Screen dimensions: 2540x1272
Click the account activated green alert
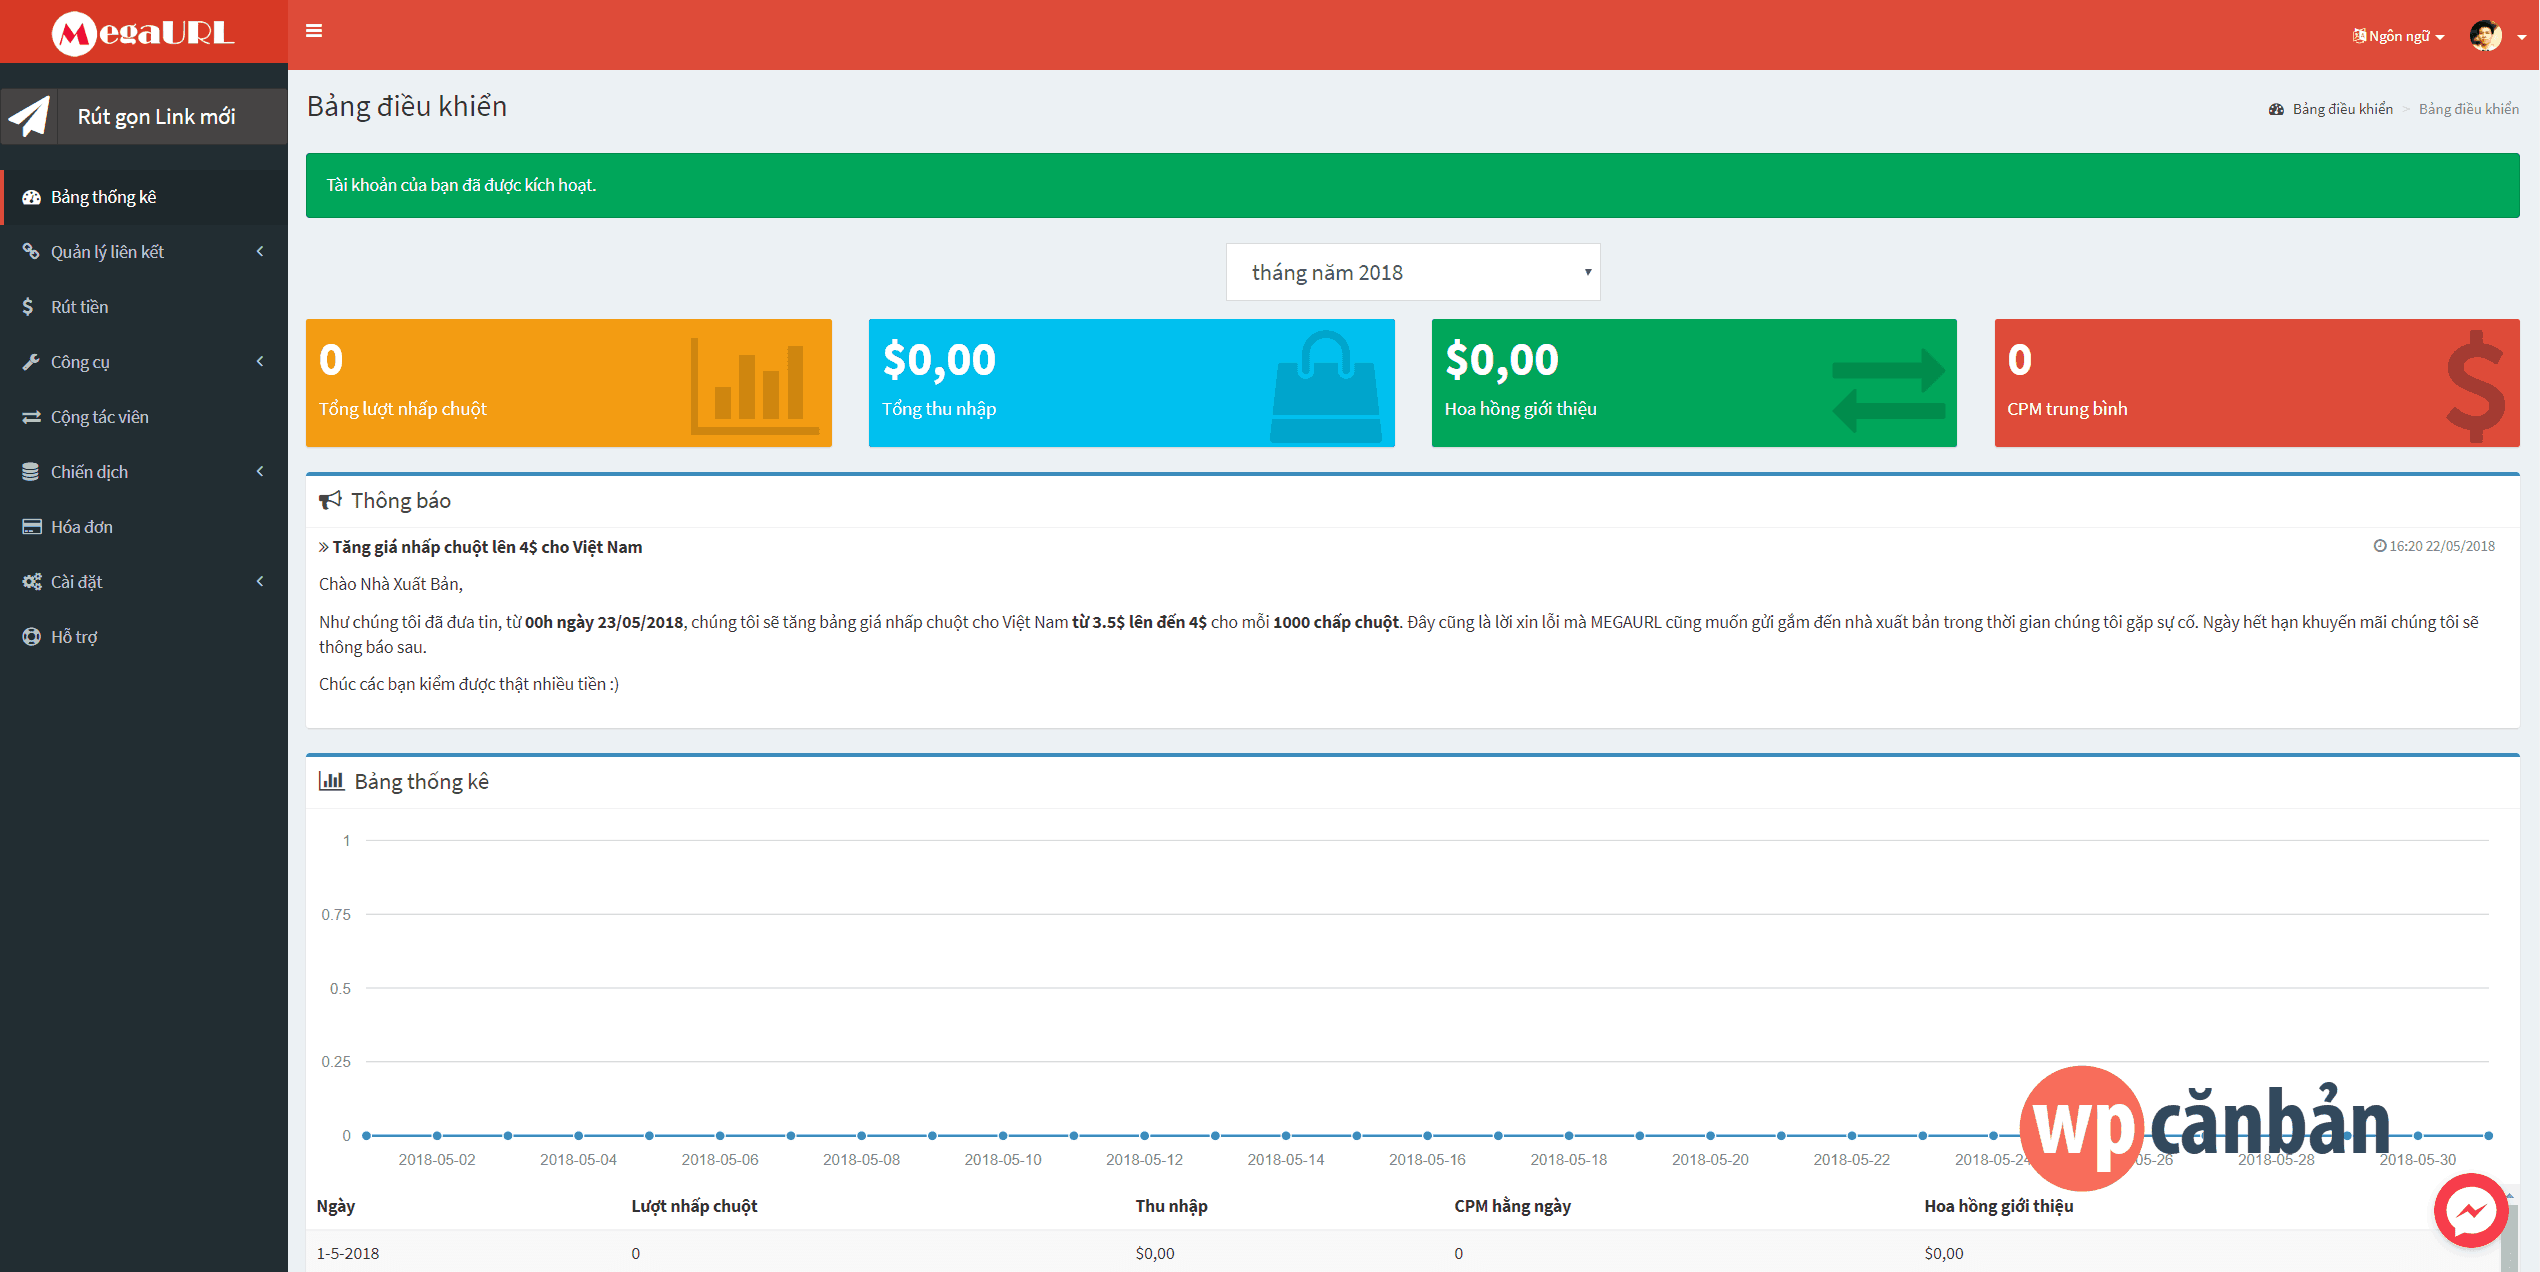(1413, 185)
